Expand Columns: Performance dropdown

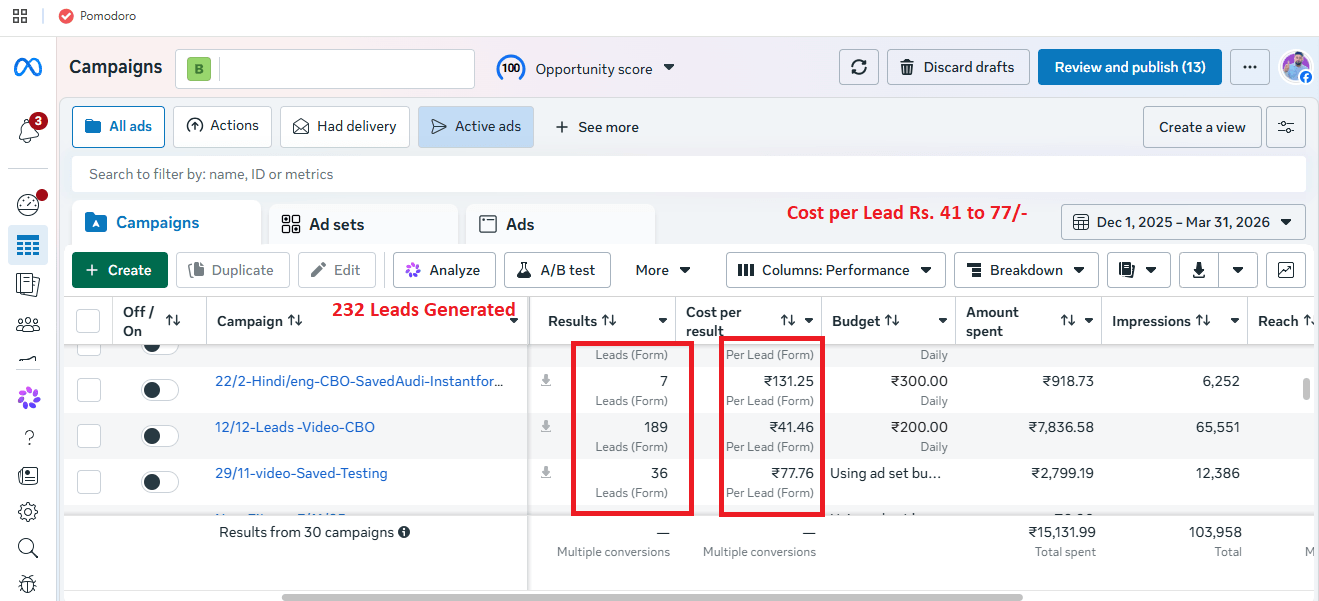tap(835, 270)
